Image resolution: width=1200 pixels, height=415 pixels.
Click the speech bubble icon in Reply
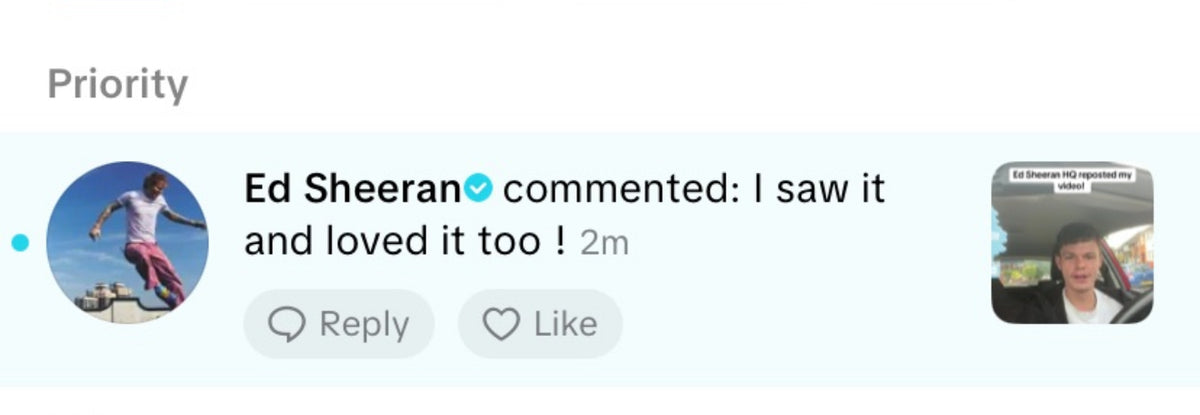(x=289, y=324)
